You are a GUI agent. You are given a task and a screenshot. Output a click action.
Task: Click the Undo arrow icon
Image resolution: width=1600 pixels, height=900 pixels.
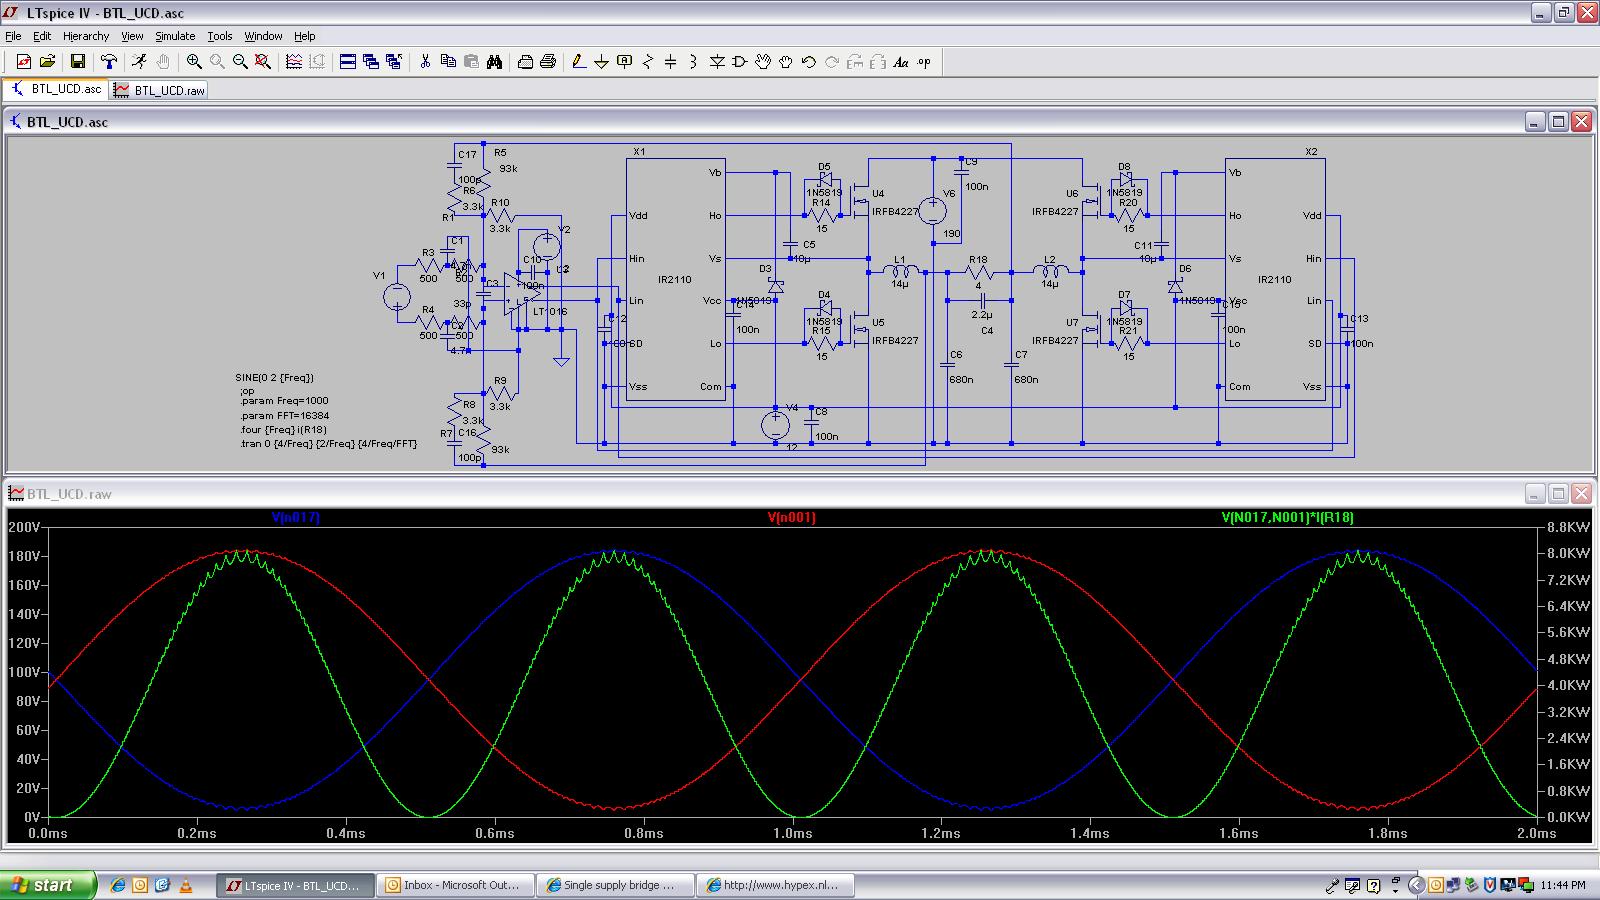pyautogui.click(x=809, y=62)
